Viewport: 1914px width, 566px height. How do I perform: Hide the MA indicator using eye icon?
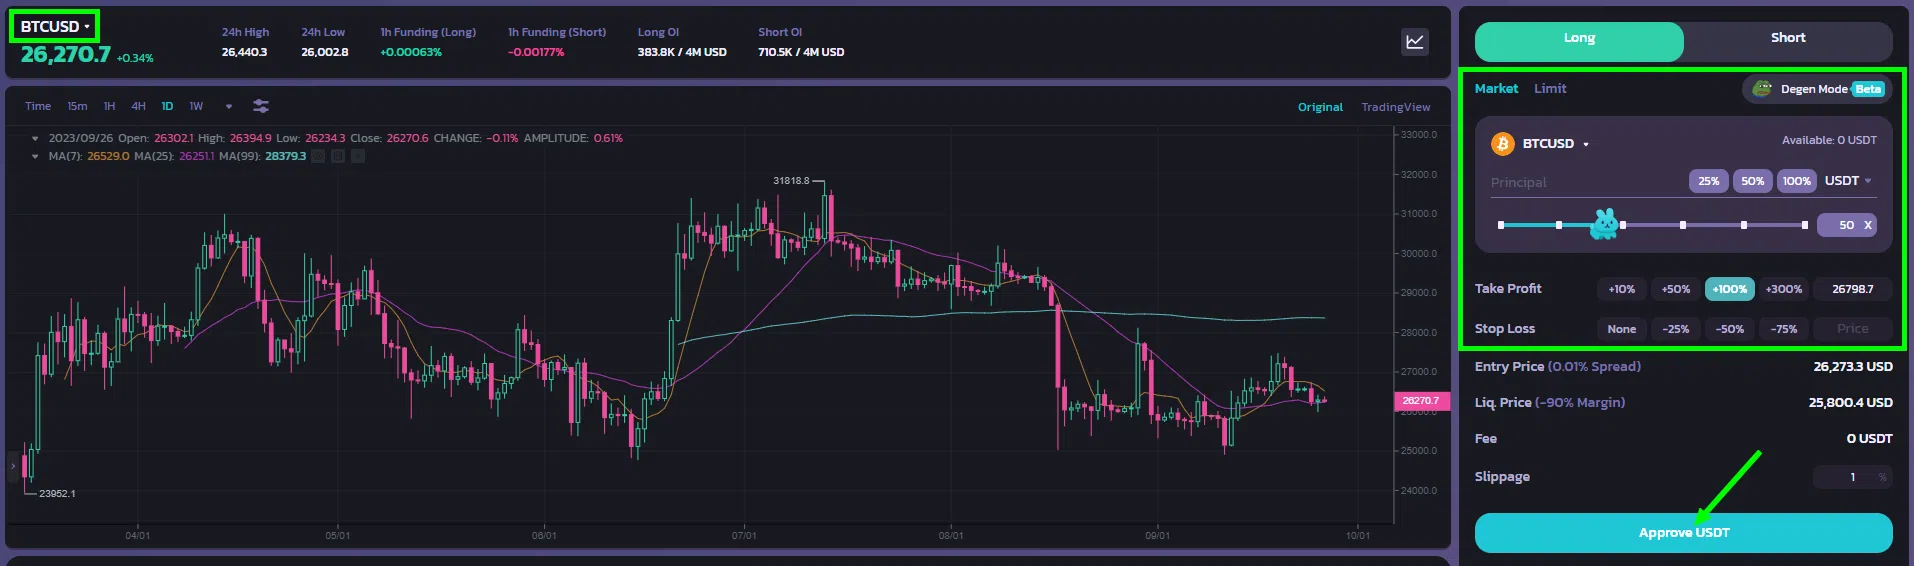click(318, 156)
